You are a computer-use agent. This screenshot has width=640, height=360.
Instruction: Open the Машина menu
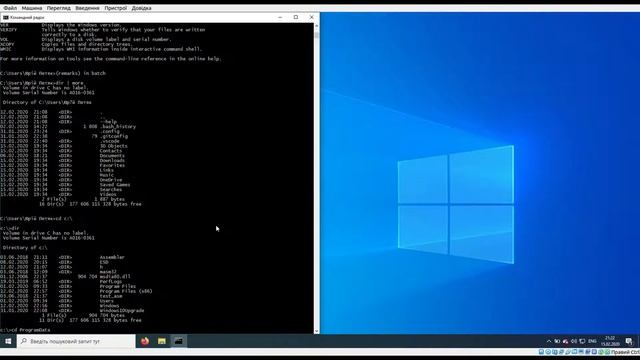coord(32,8)
